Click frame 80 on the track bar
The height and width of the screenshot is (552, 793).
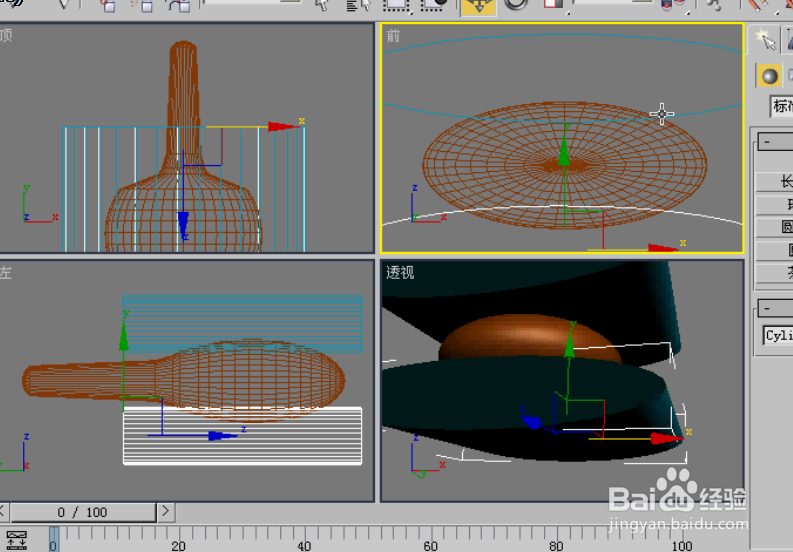[556, 546]
